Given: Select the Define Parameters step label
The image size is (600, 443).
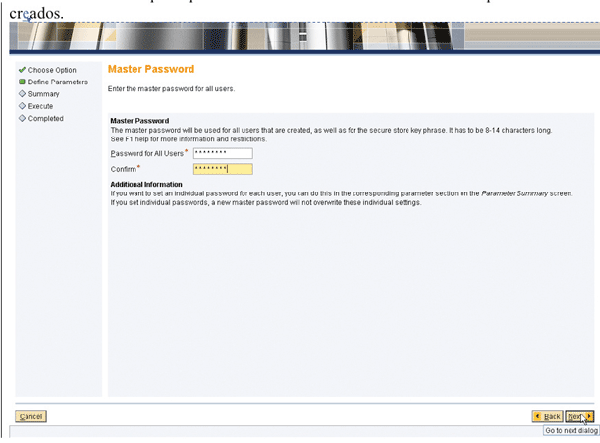Looking at the screenshot, I should [x=58, y=82].
